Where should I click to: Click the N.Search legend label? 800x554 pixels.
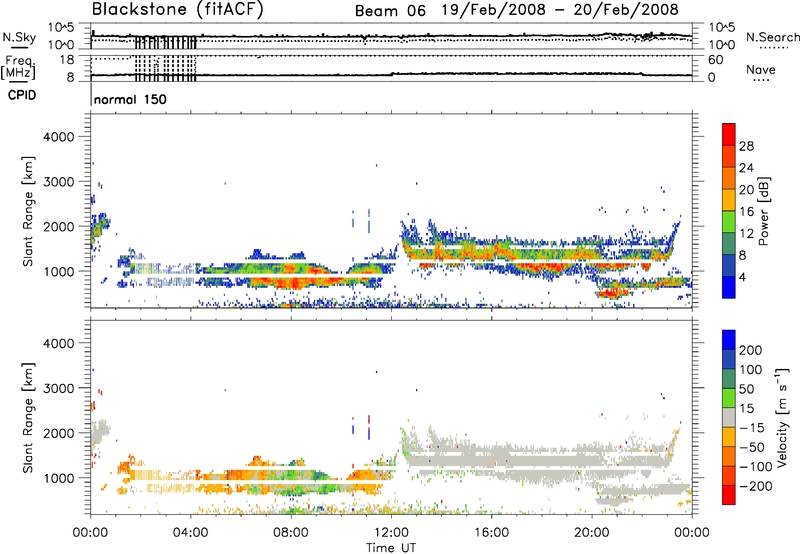772,37
